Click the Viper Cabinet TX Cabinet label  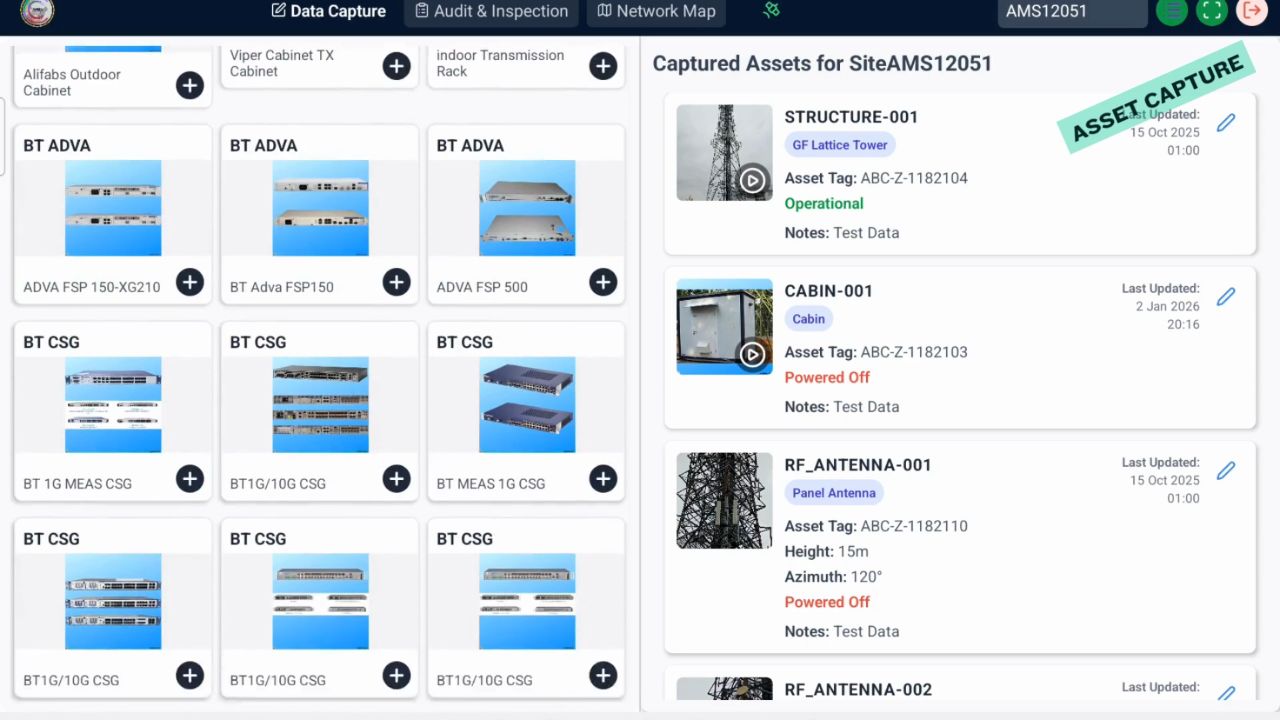click(282, 63)
